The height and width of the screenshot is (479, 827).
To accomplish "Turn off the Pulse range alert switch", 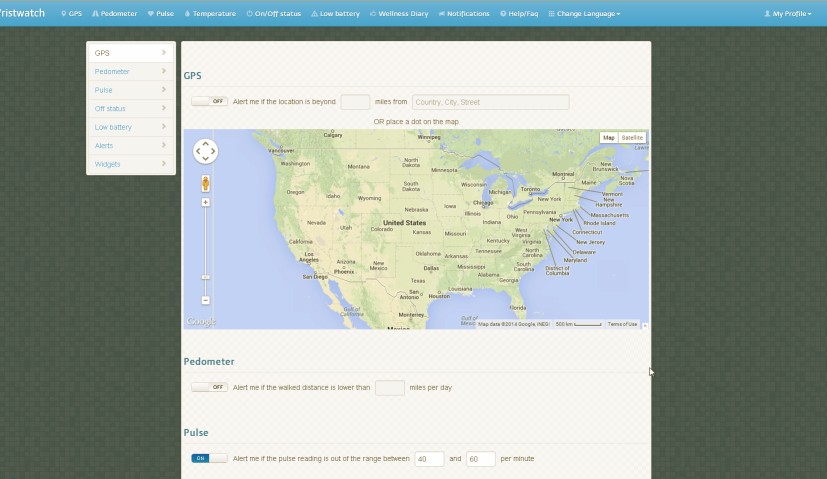I will tap(209, 458).
